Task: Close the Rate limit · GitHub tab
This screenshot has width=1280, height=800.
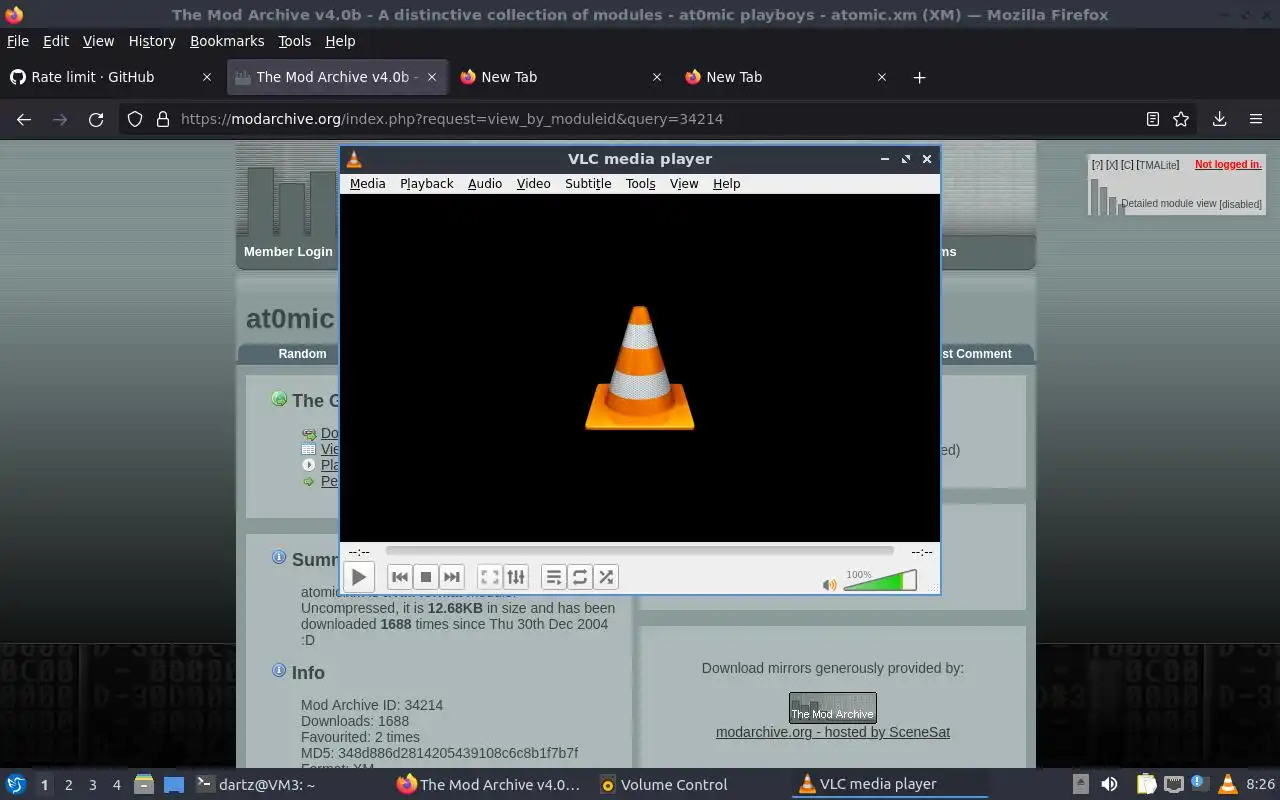Action: [207, 77]
